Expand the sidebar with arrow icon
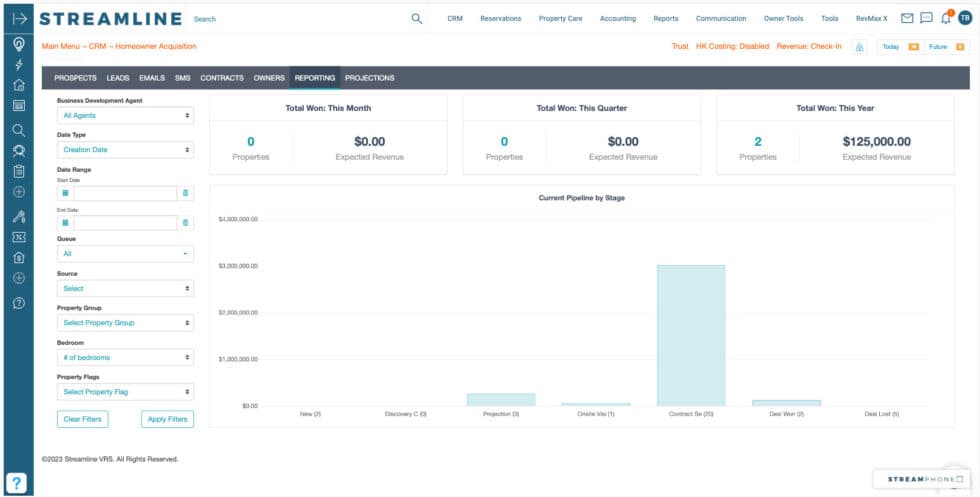The image size is (980, 497). point(18,18)
